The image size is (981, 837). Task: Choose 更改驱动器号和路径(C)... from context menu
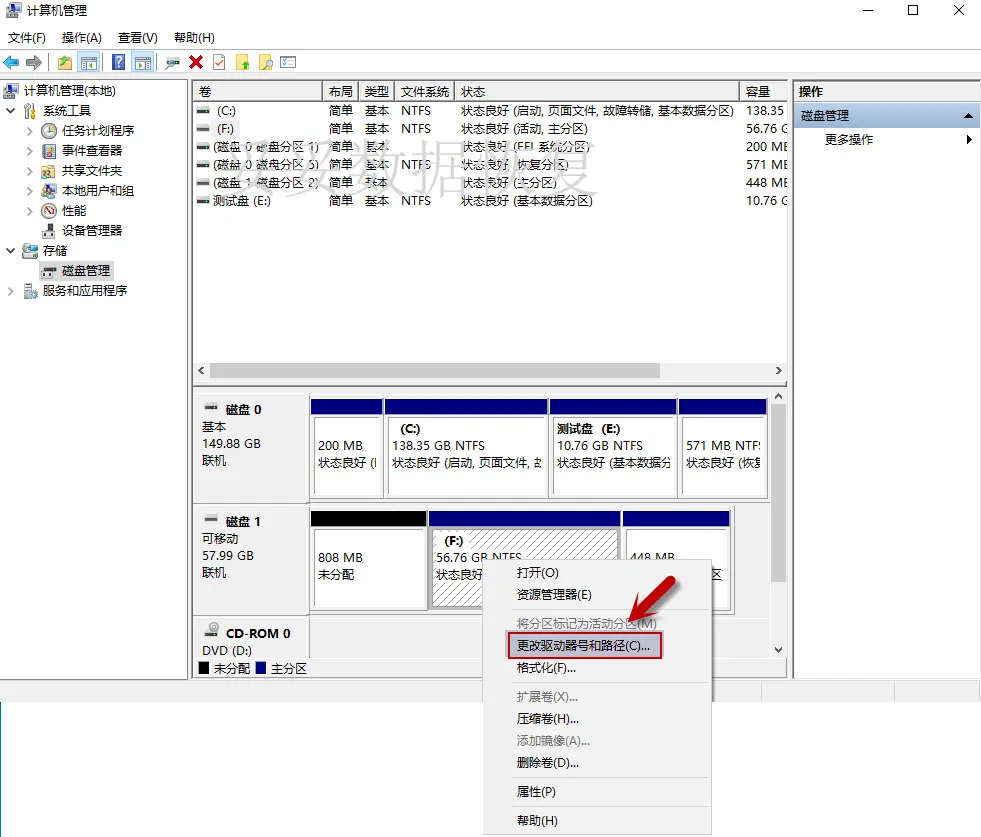tap(583, 646)
